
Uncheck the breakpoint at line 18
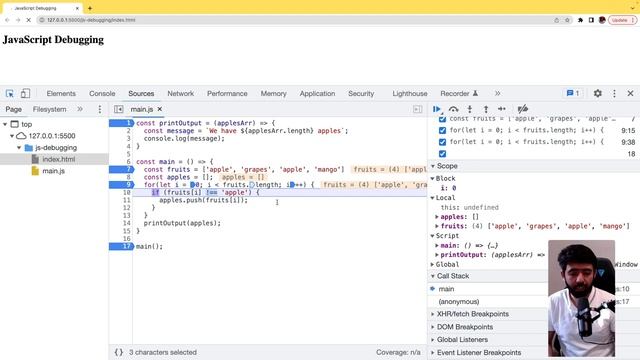[442, 154]
